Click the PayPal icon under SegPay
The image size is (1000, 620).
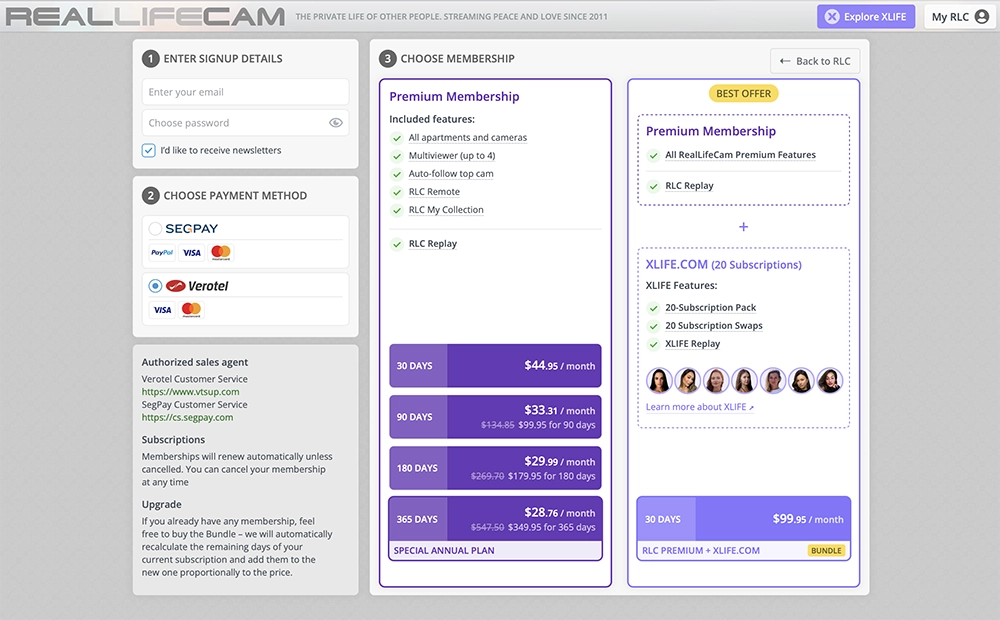click(x=162, y=253)
